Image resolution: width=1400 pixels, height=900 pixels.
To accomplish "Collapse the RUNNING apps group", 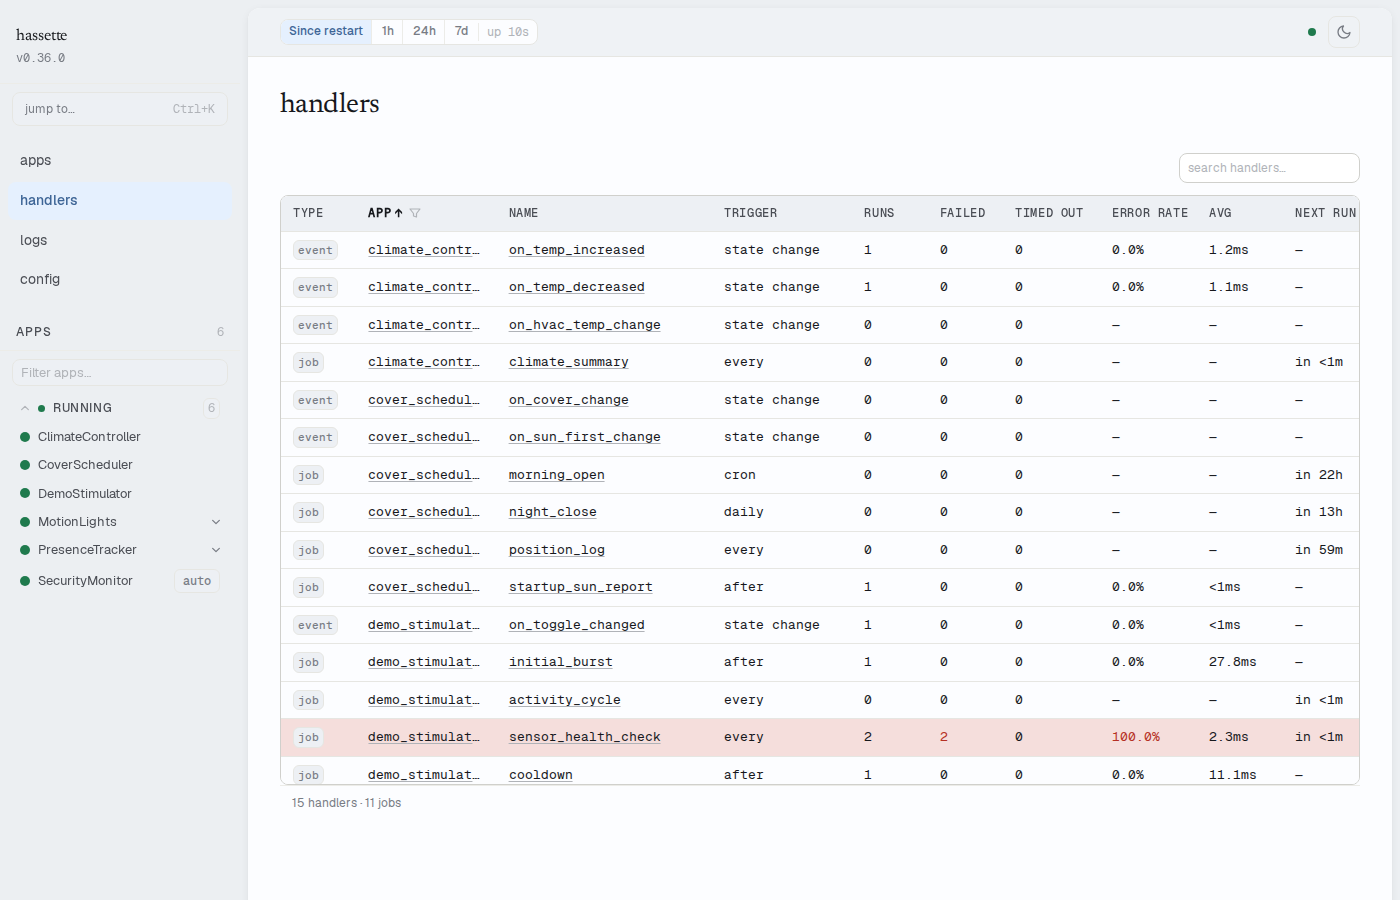I will pos(25,408).
